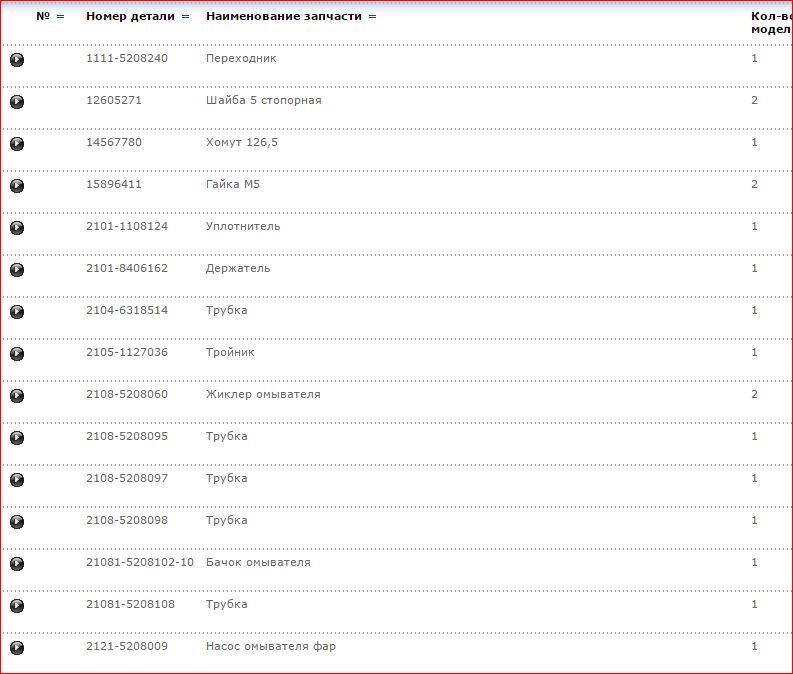The image size is (793, 674).
Task: Open arrow icon for Насос омывателя фар
Action: tap(17, 648)
